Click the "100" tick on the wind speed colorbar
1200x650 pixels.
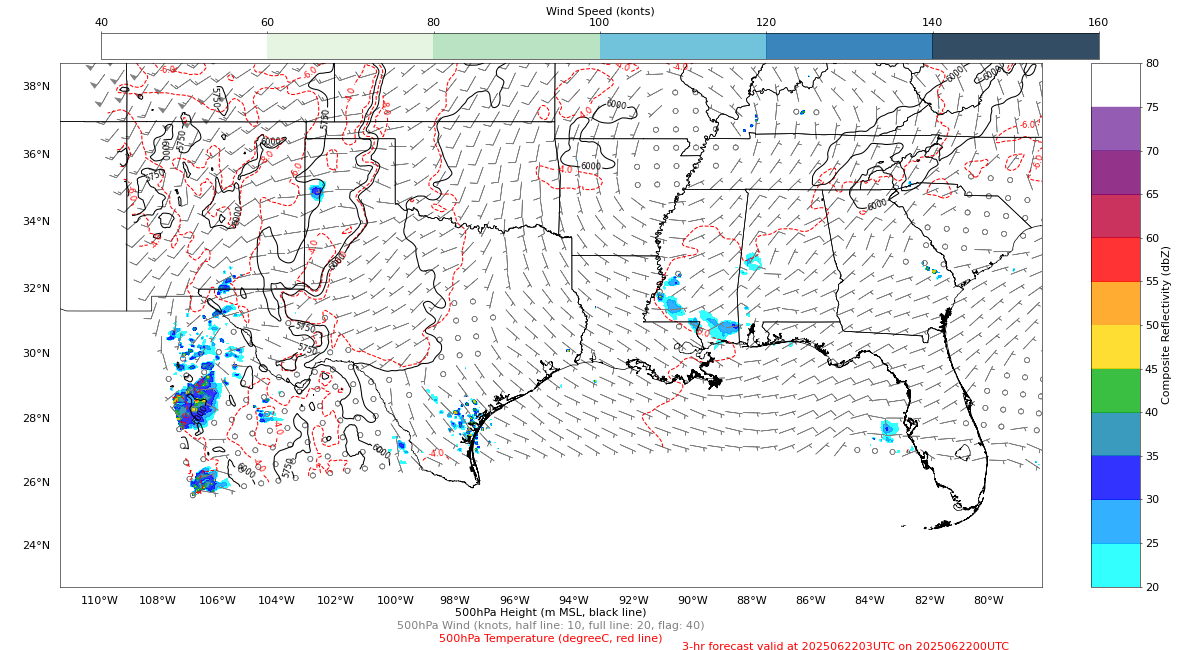pos(600,23)
